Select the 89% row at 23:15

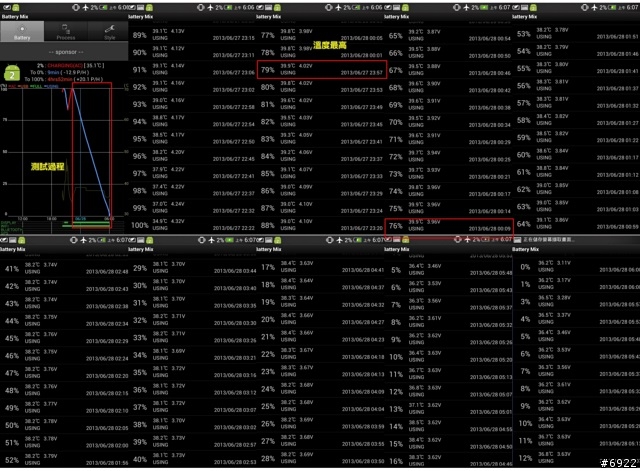point(192,35)
